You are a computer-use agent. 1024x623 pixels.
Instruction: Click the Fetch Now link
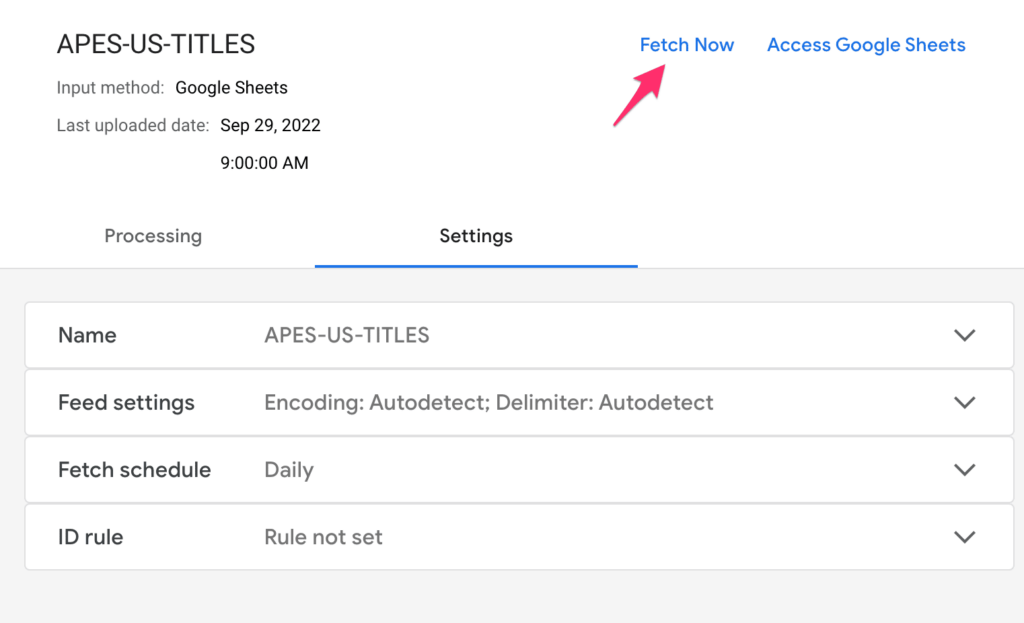point(687,45)
